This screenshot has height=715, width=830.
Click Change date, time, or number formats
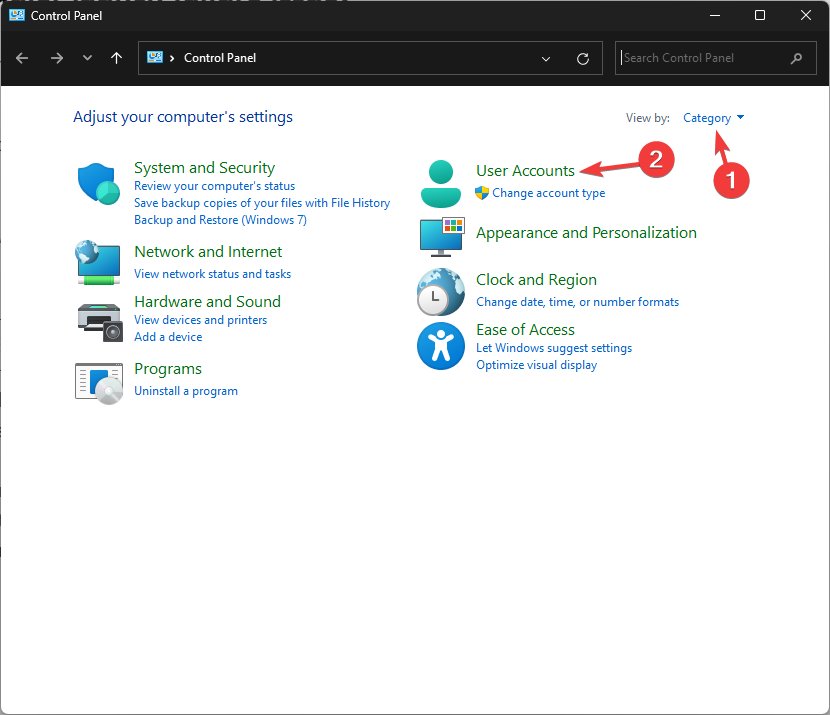(x=578, y=302)
